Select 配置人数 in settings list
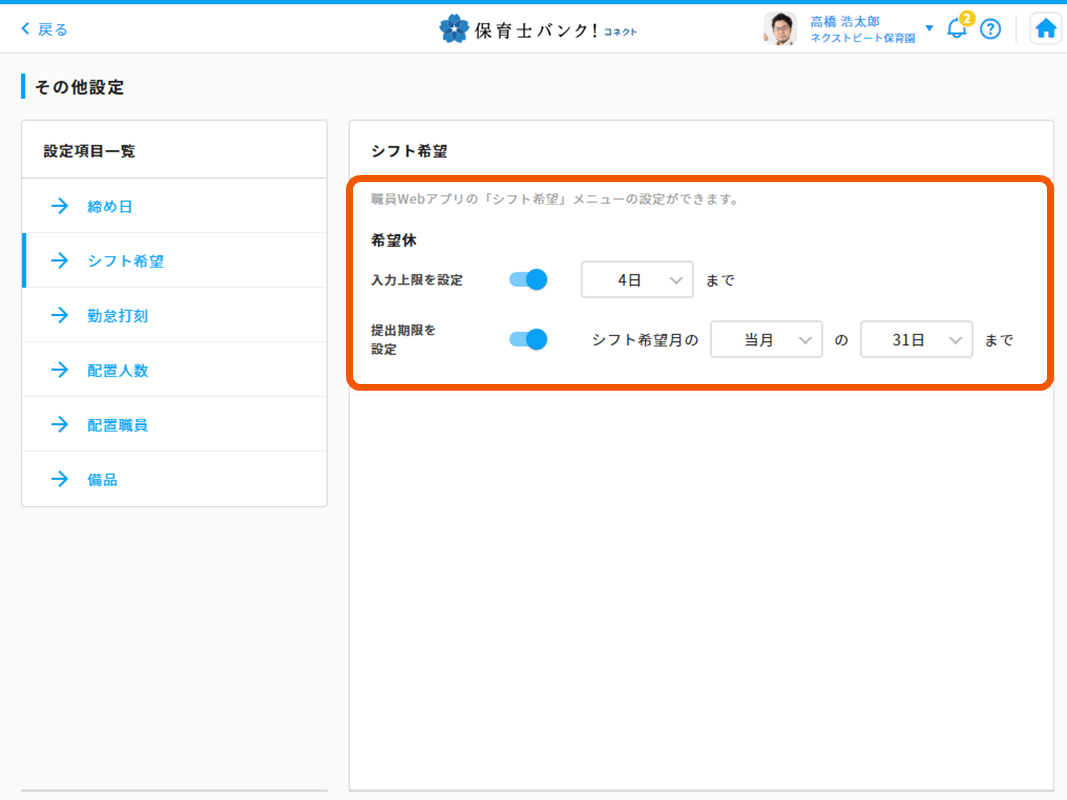This screenshot has width=1067, height=800. (117, 371)
